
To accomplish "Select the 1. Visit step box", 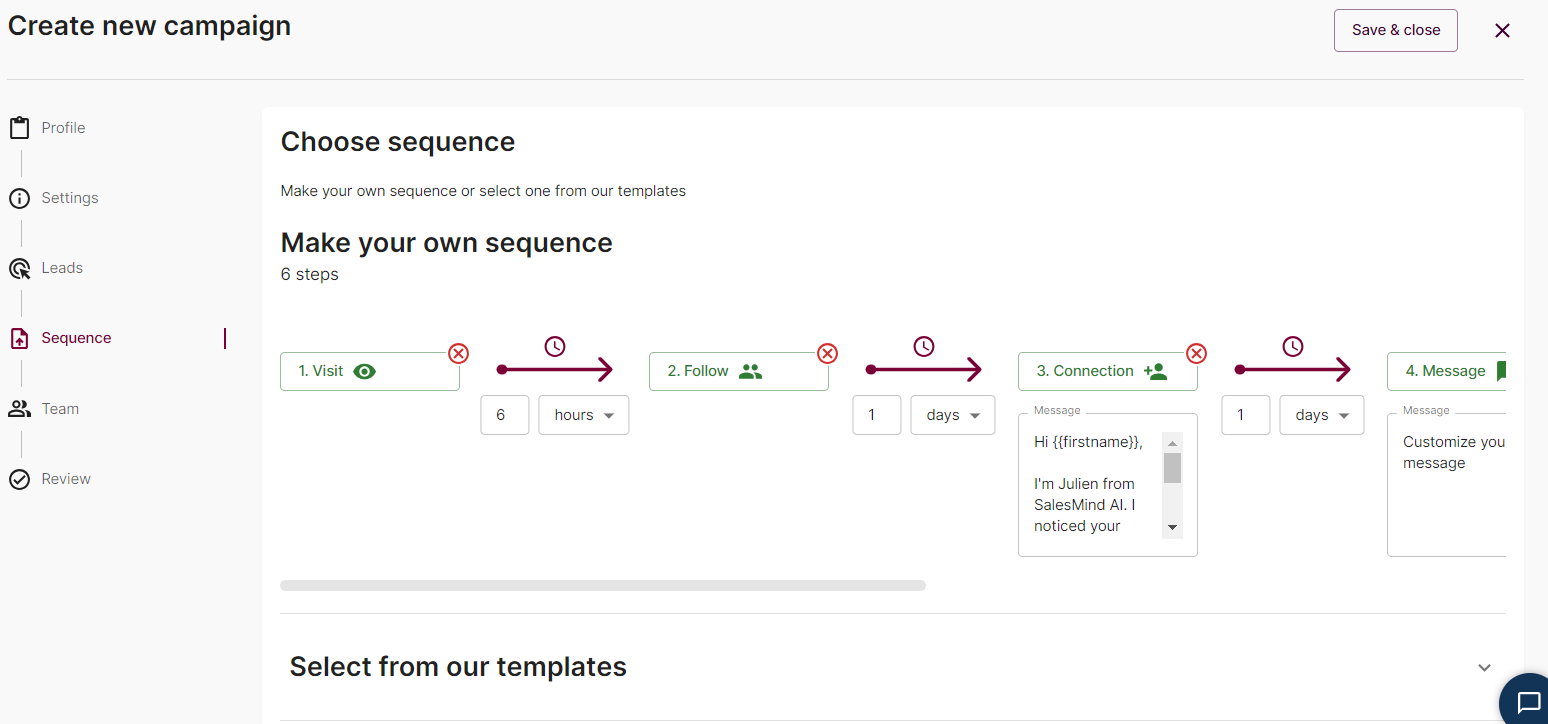I will [x=370, y=371].
